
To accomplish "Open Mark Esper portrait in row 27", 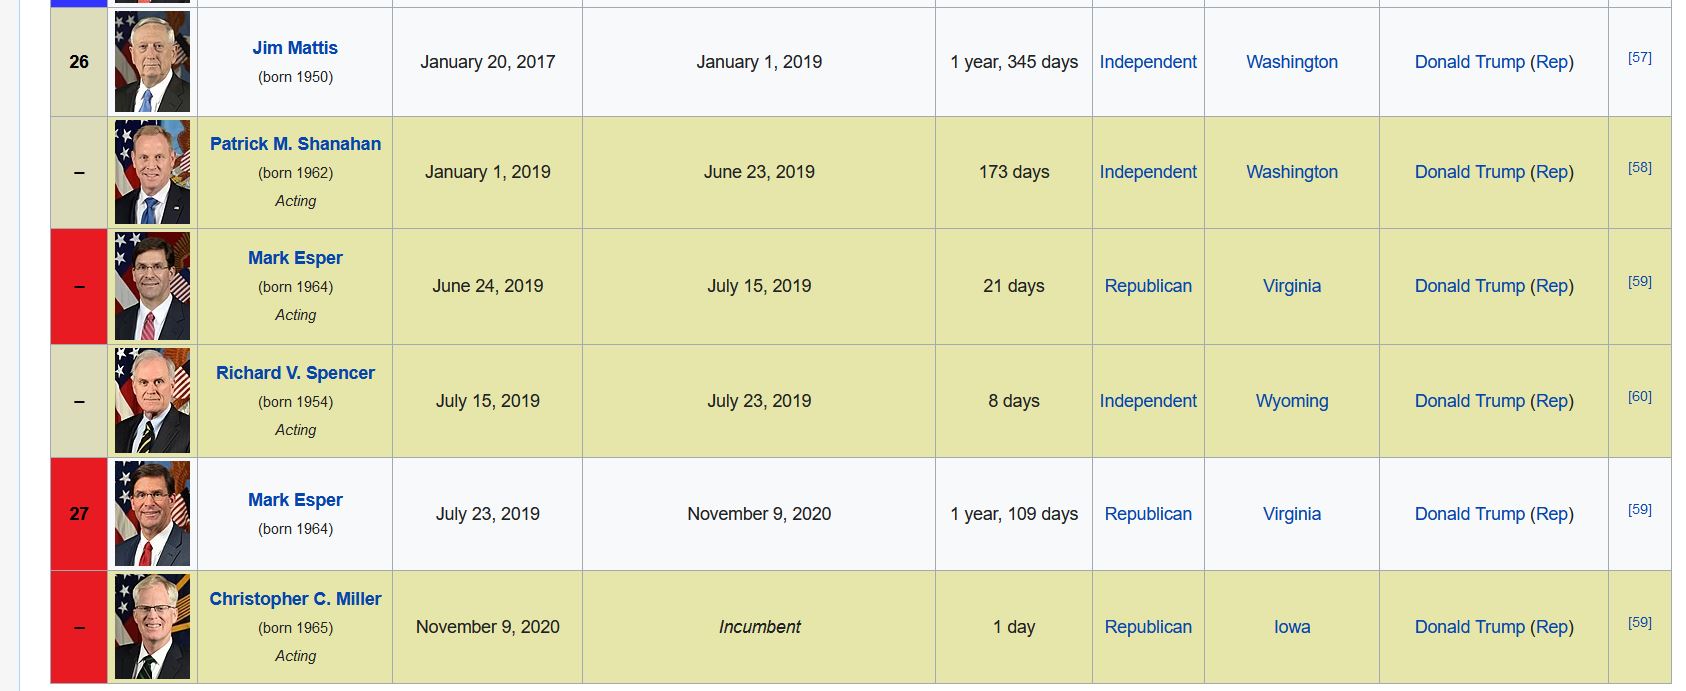I will (152, 514).
